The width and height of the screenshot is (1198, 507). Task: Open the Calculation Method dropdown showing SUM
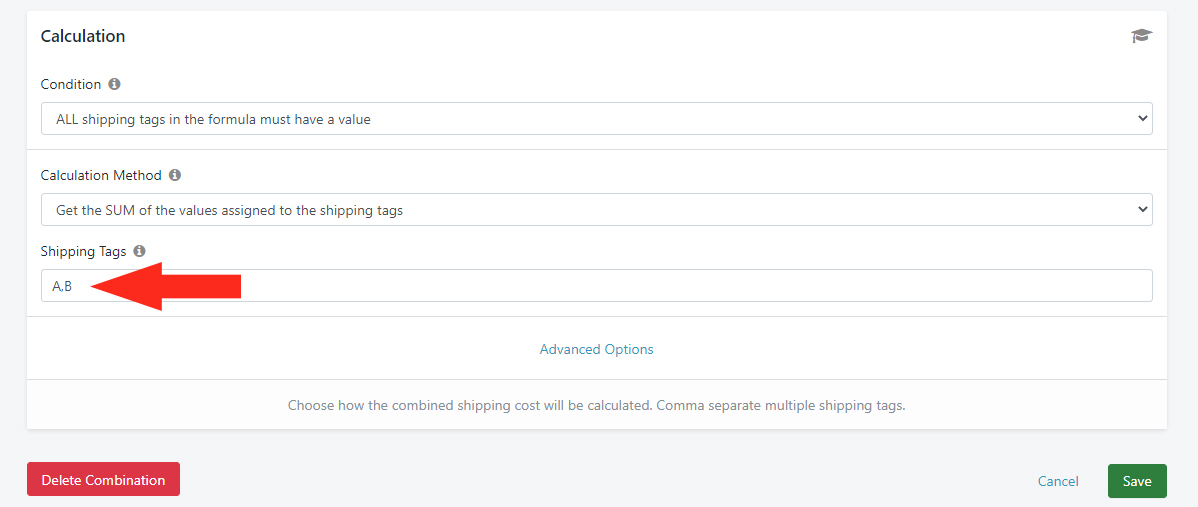[x=597, y=209]
